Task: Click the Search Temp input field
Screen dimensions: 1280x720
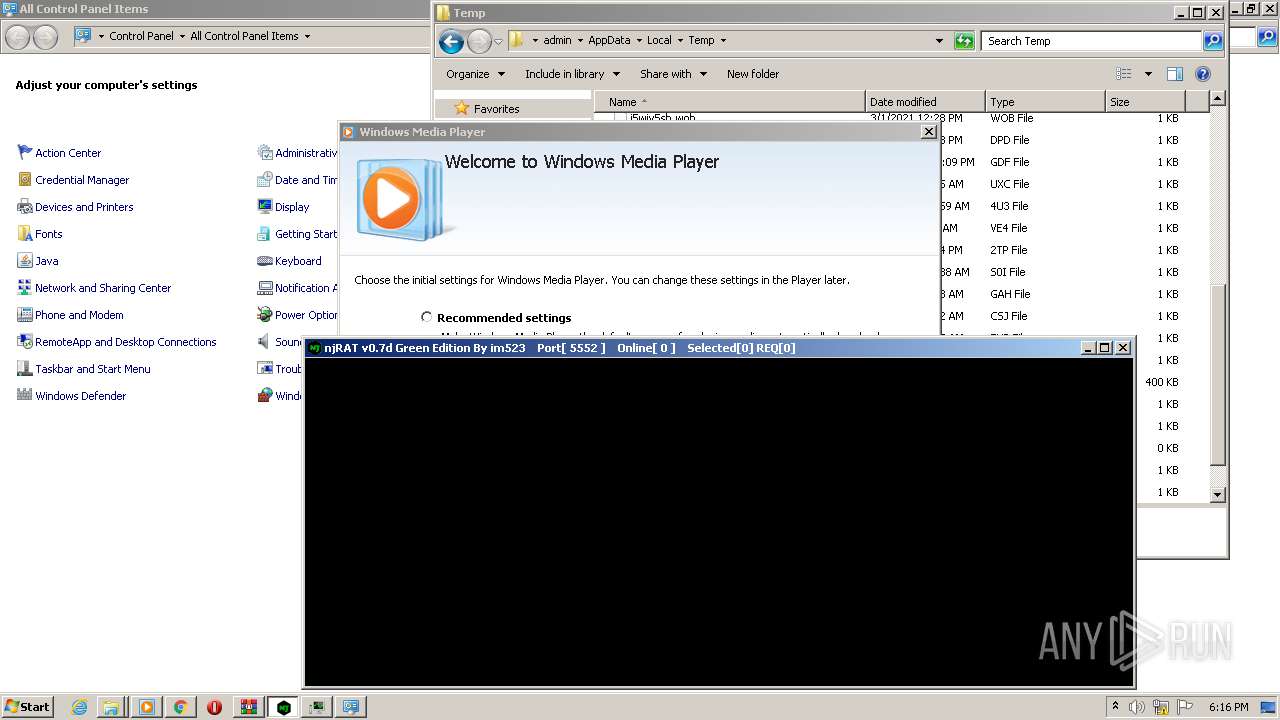Action: [1092, 41]
